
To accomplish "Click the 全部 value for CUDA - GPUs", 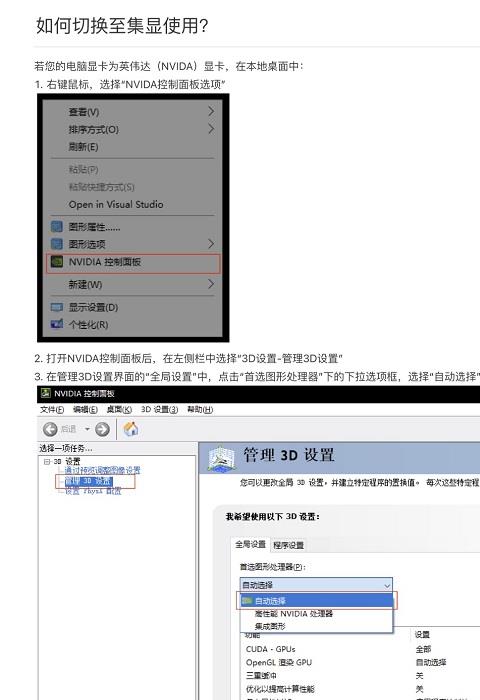I will click(423, 649).
